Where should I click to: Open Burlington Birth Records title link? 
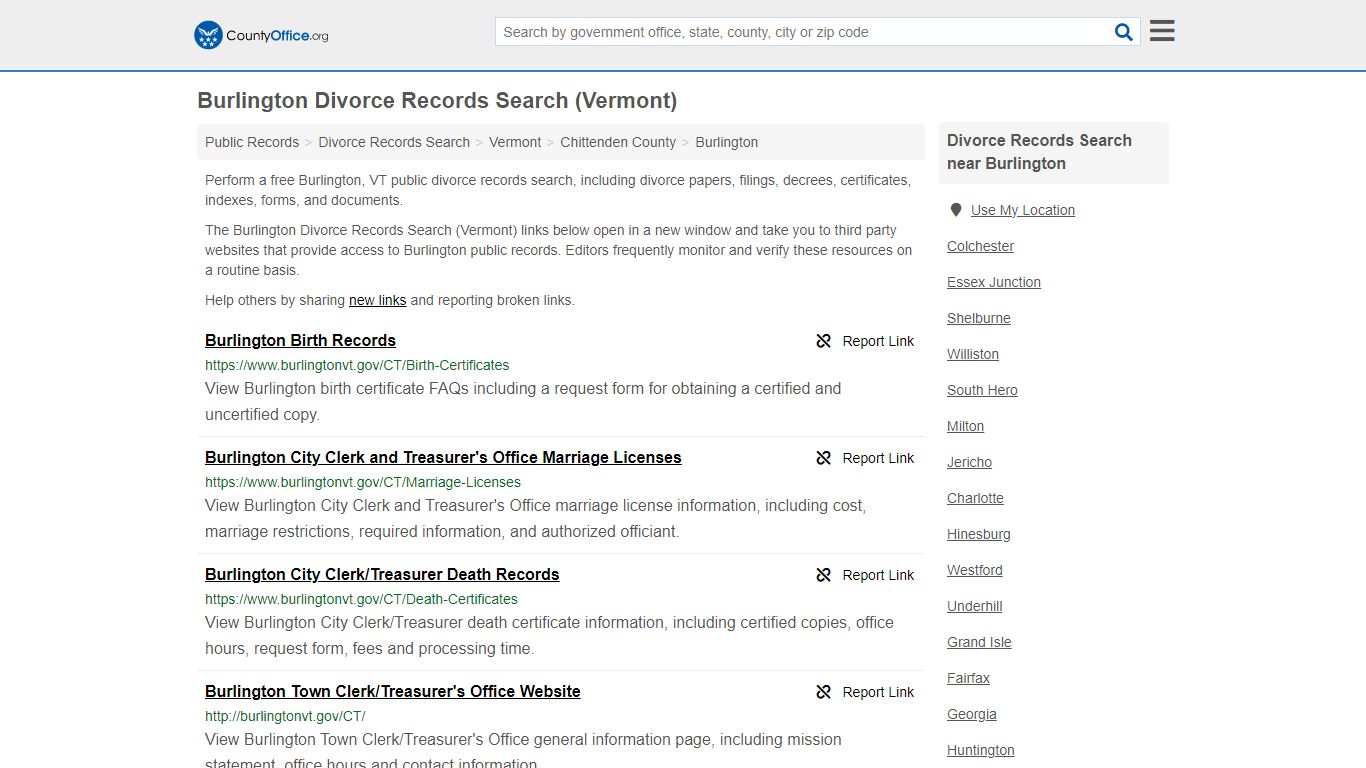click(300, 340)
